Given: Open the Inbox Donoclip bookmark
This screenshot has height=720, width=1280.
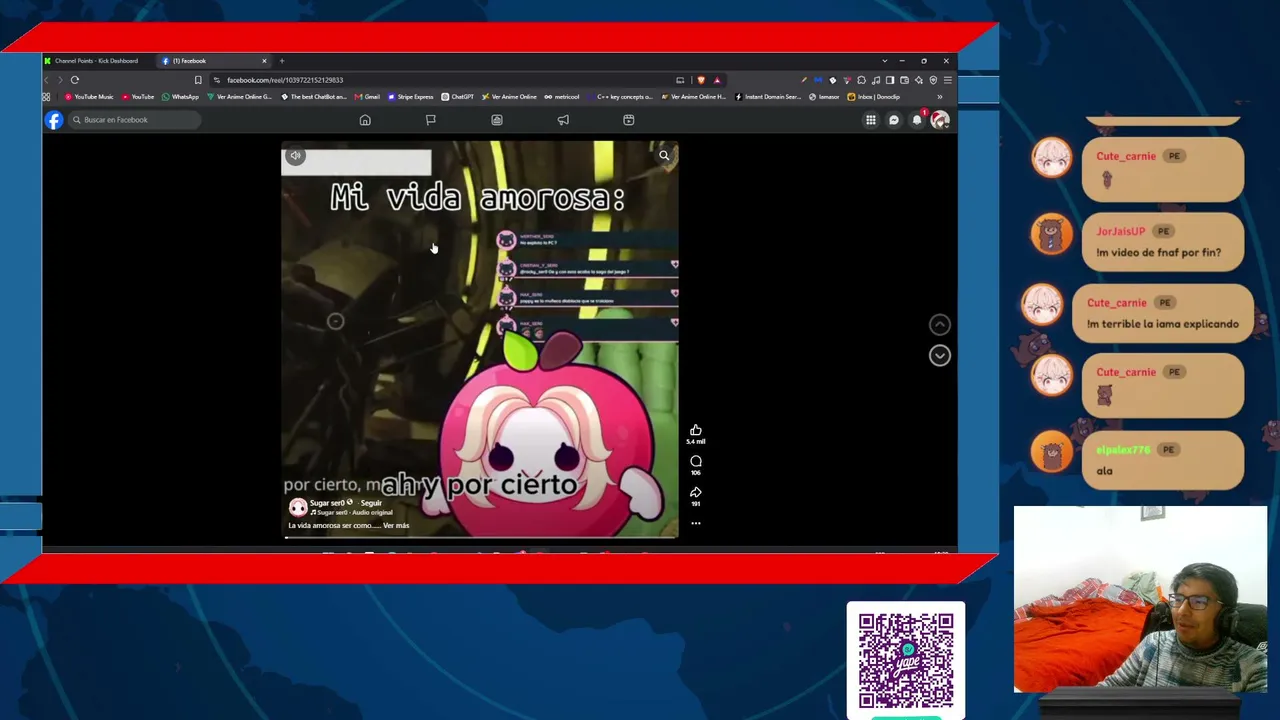Looking at the screenshot, I should 874,97.
